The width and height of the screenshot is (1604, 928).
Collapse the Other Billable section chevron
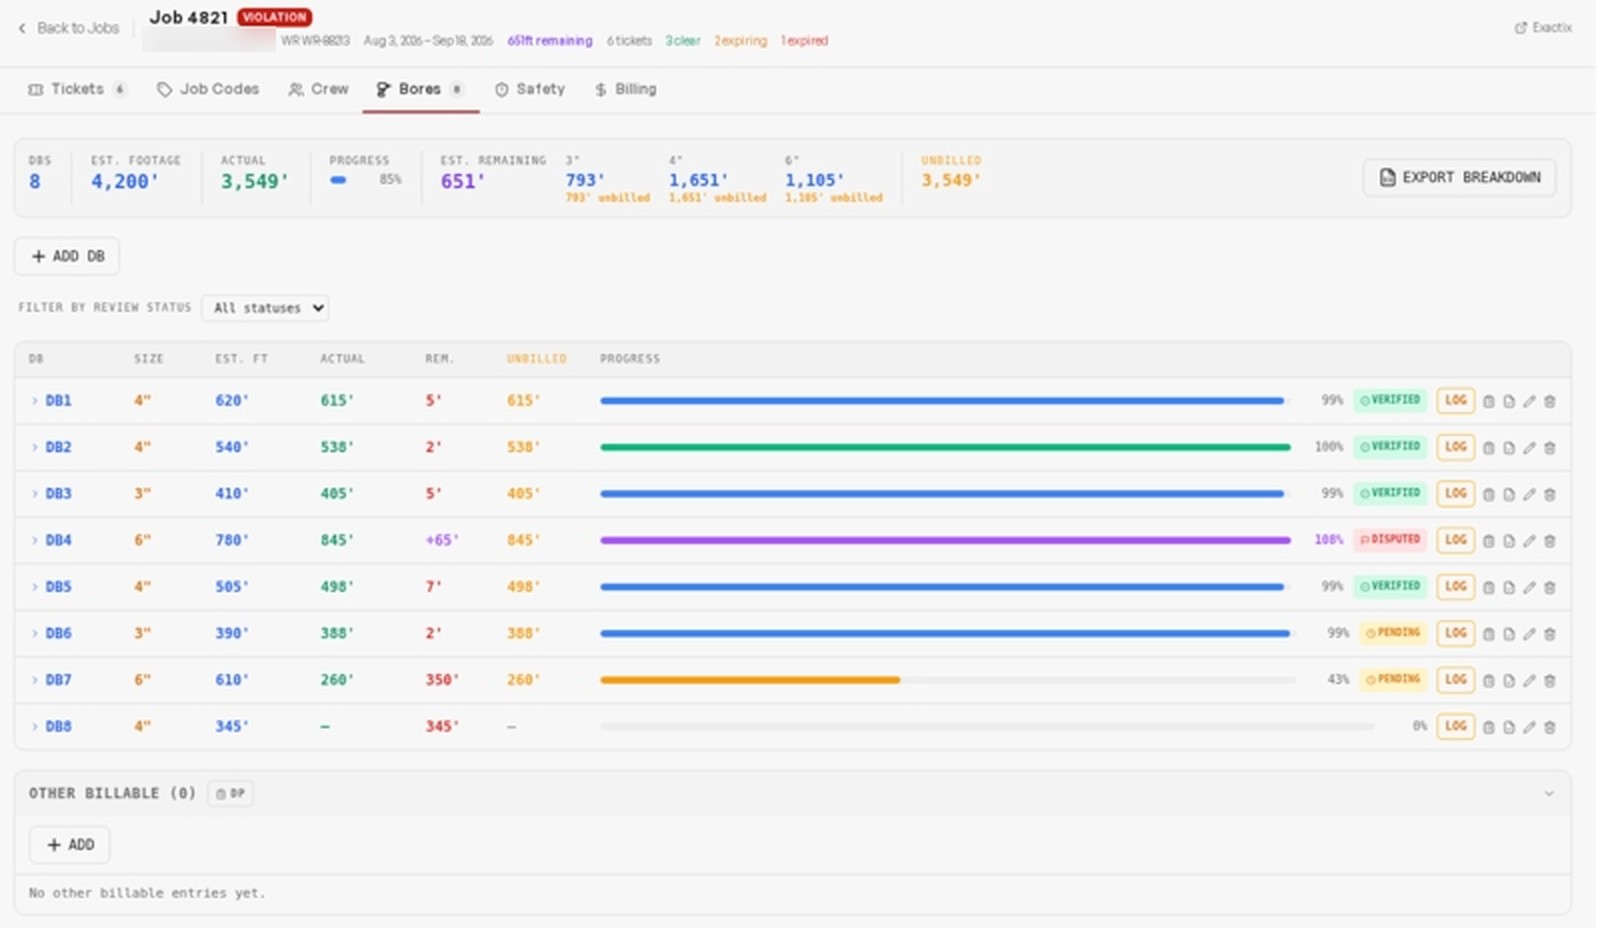coord(1548,794)
